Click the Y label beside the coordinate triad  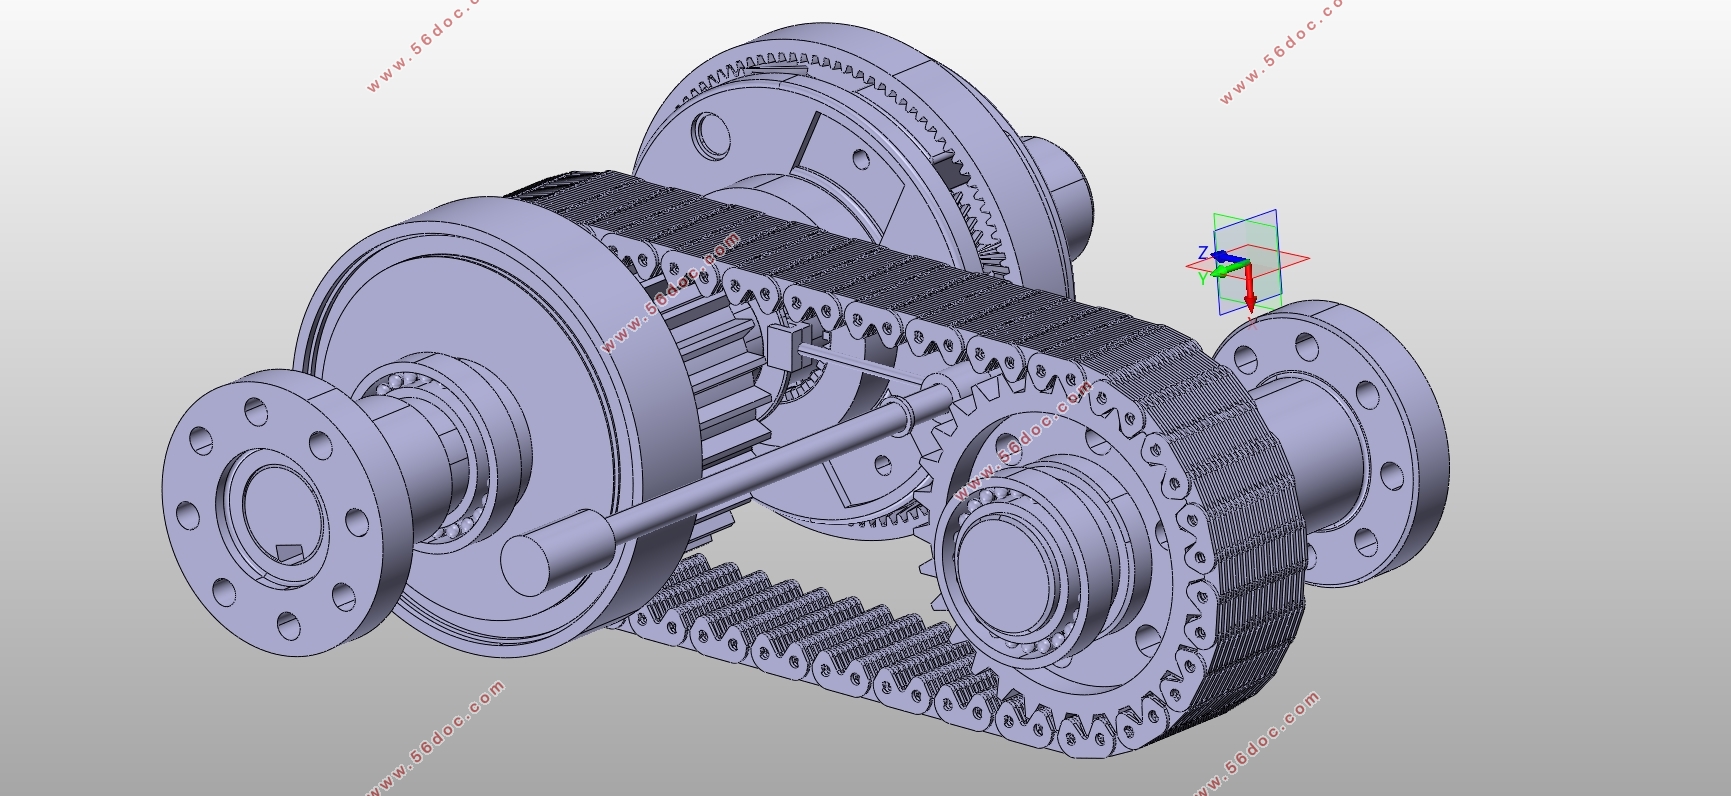[x=1203, y=279]
